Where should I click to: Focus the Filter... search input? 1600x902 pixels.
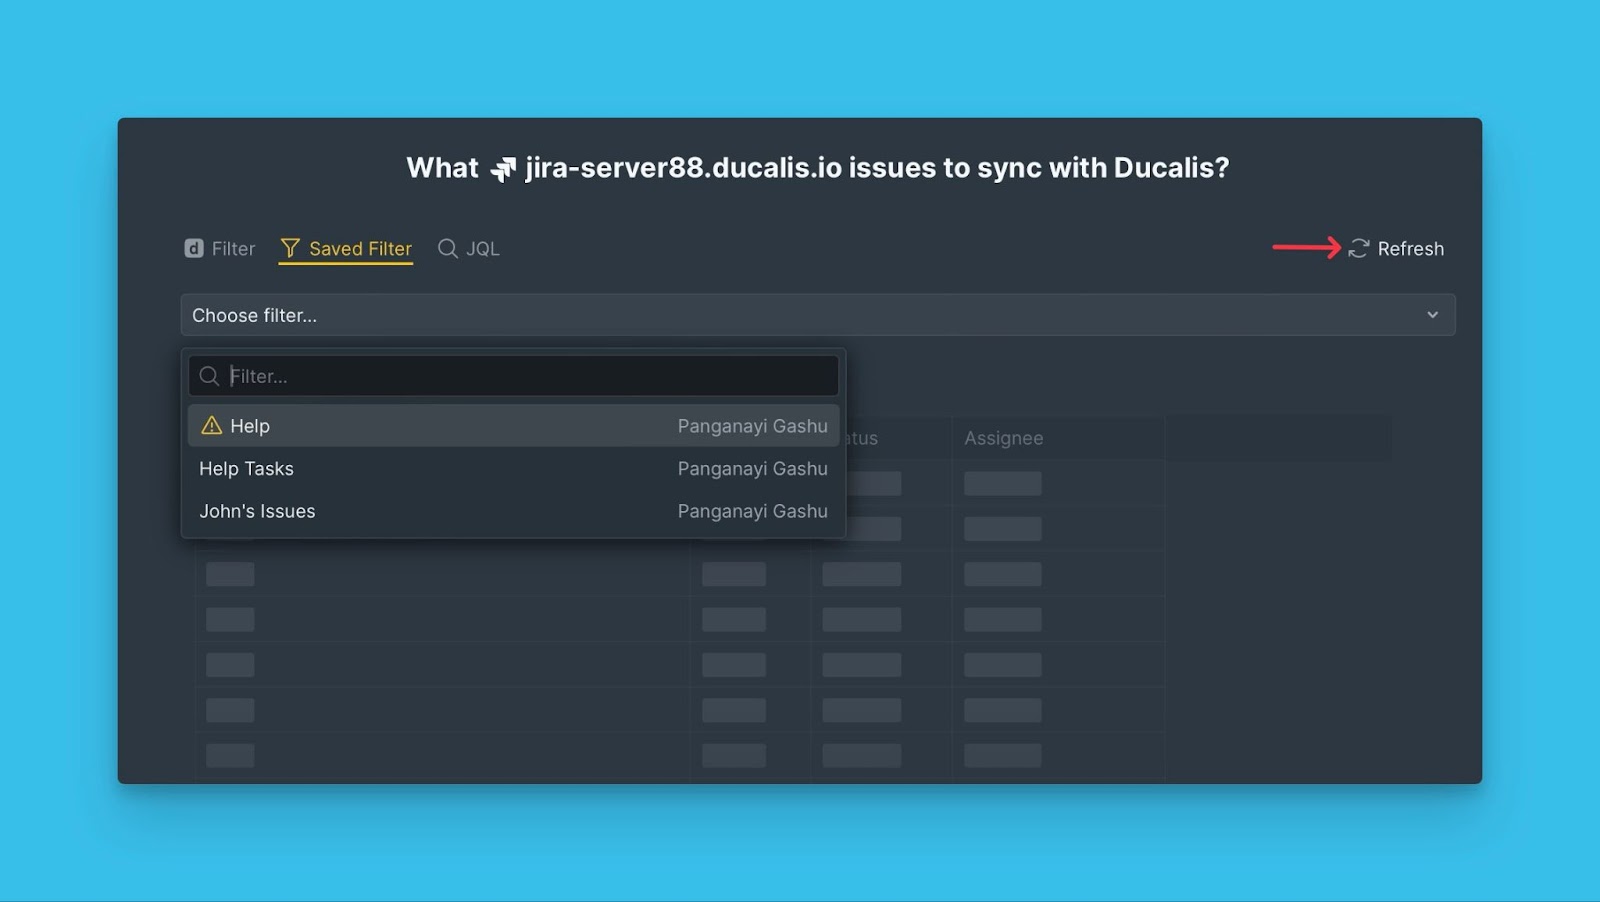530,376
